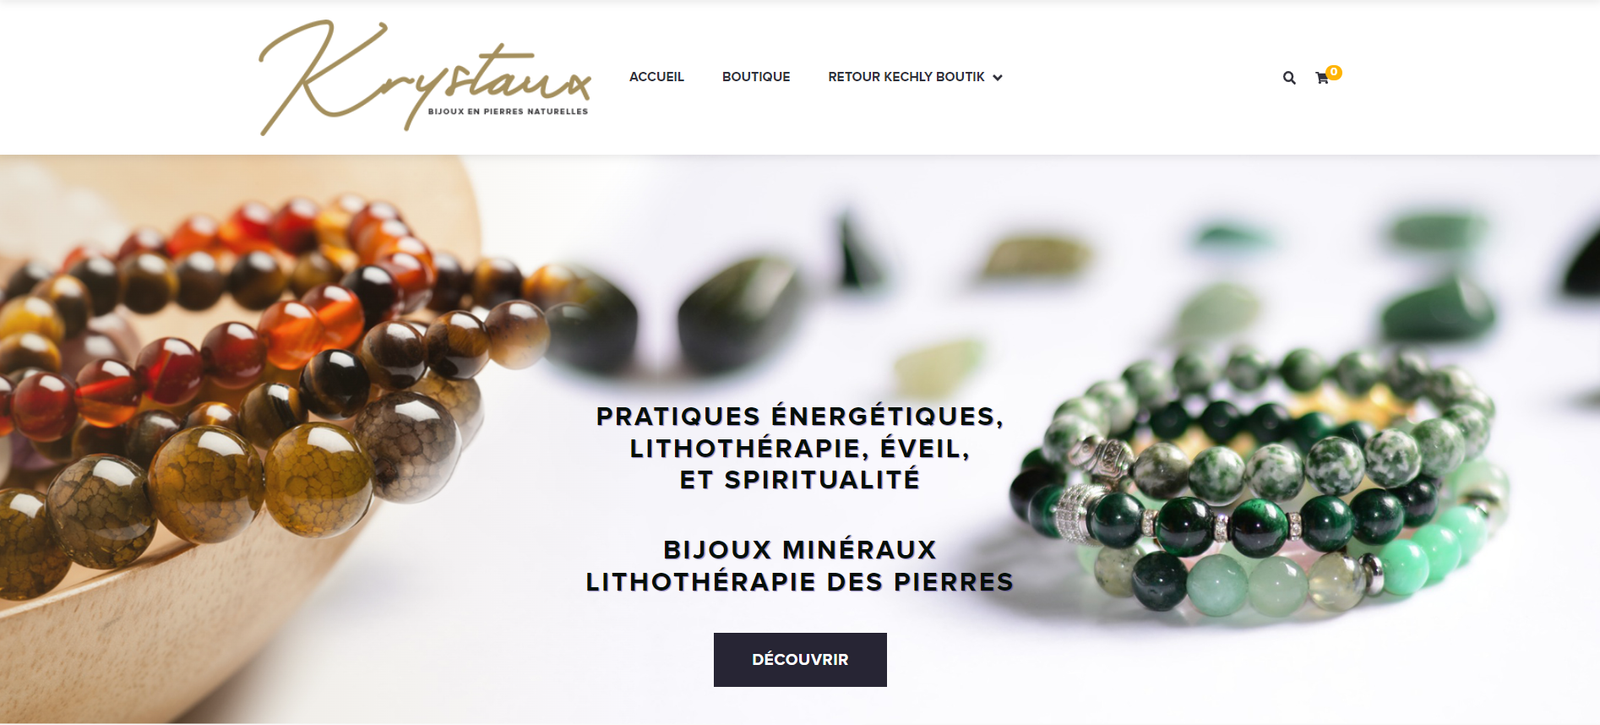Open the shopping cart icon
This screenshot has width=1600, height=725.
pyautogui.click(x=1322, y=78)
